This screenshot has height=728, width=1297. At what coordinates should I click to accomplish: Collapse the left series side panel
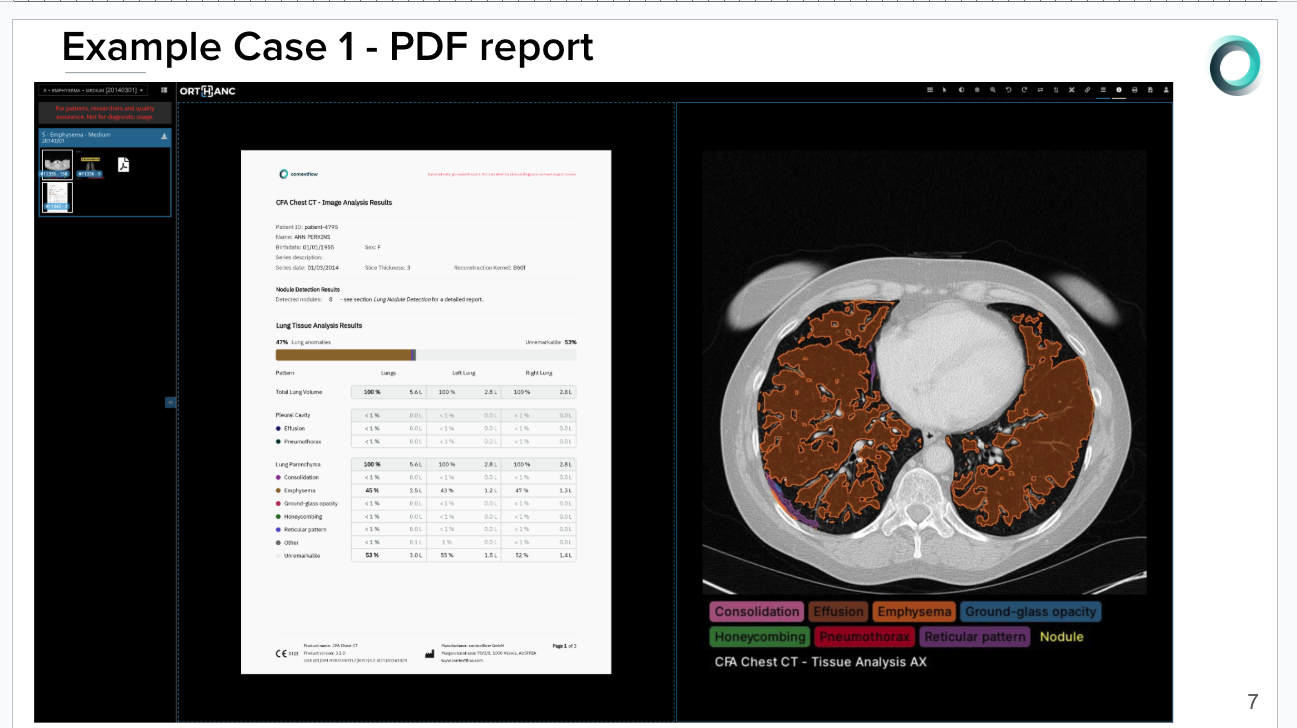(170, 402)
